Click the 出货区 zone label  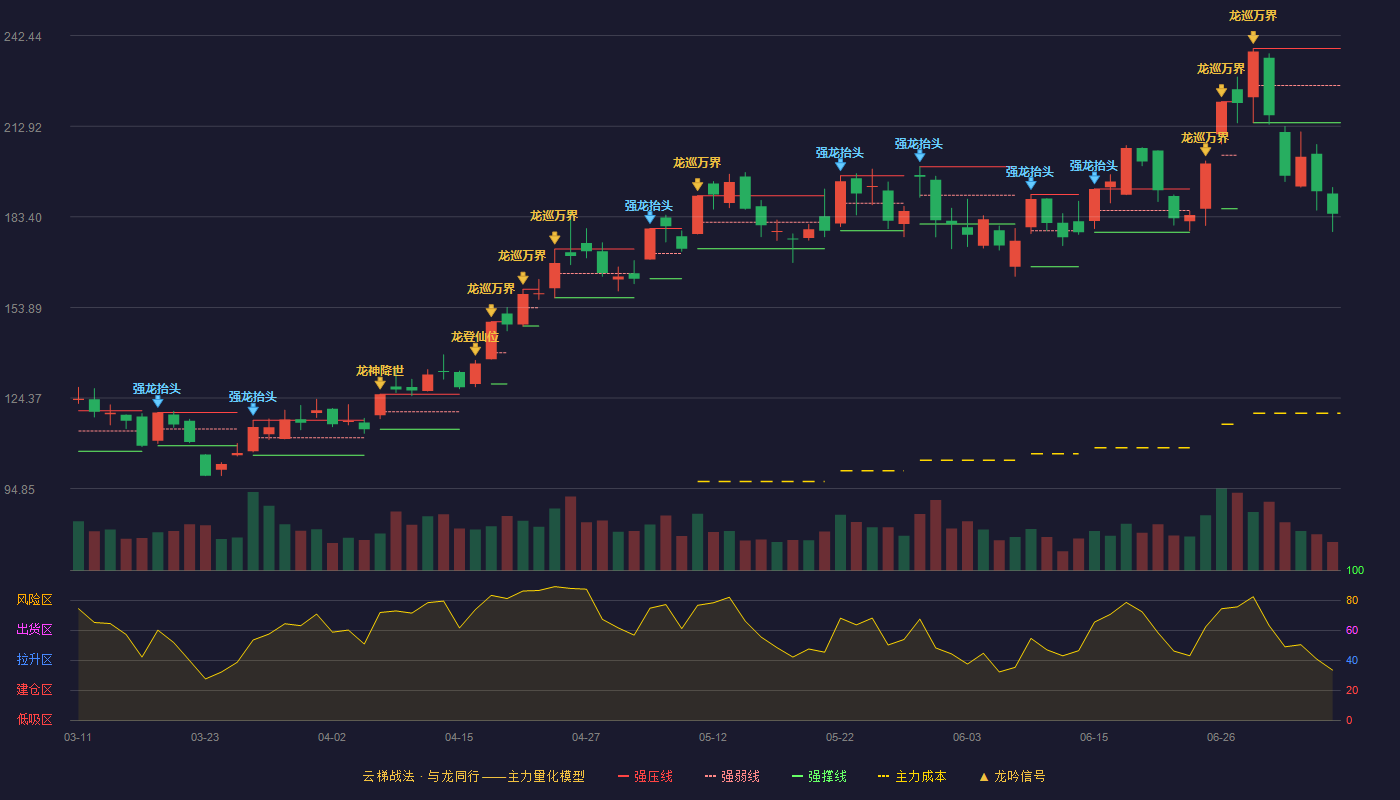34,630
